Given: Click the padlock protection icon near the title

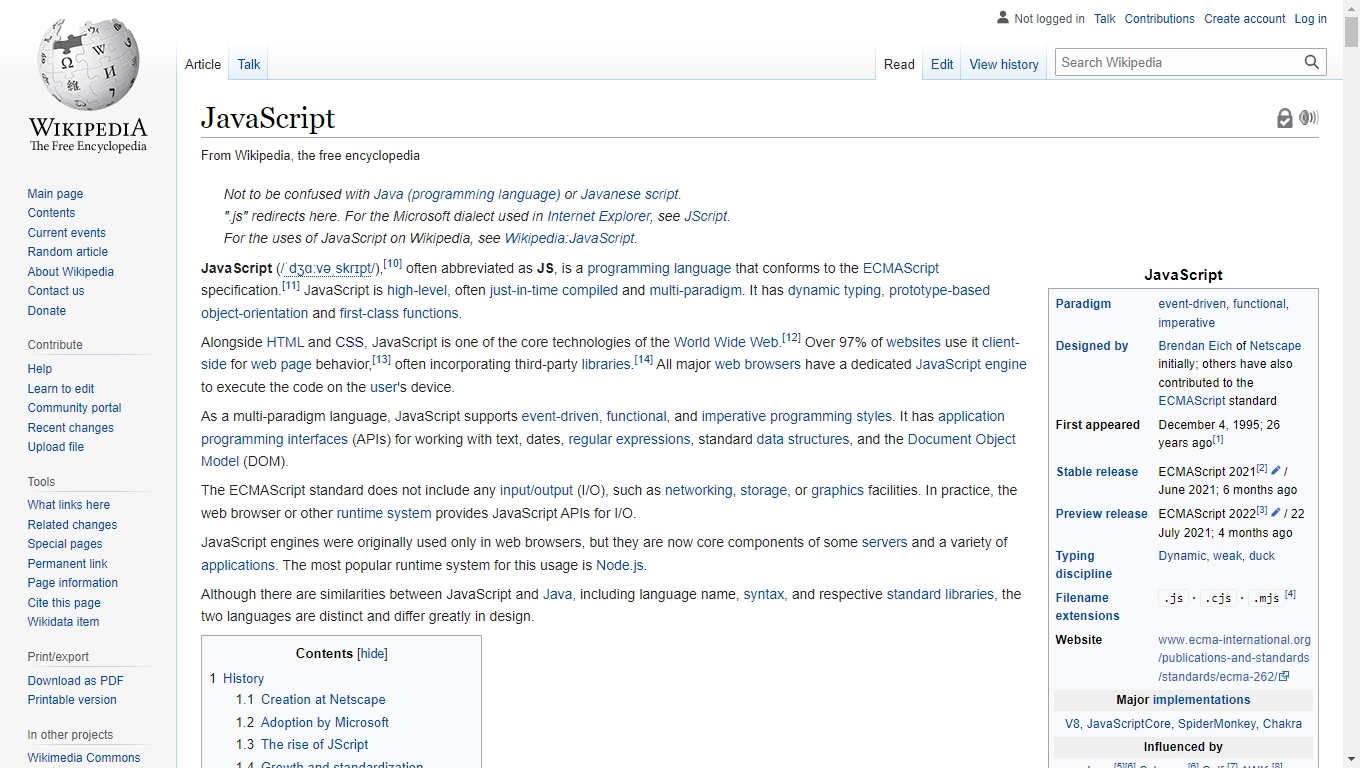Looking at the screenshot, I should coord(1284,117).
